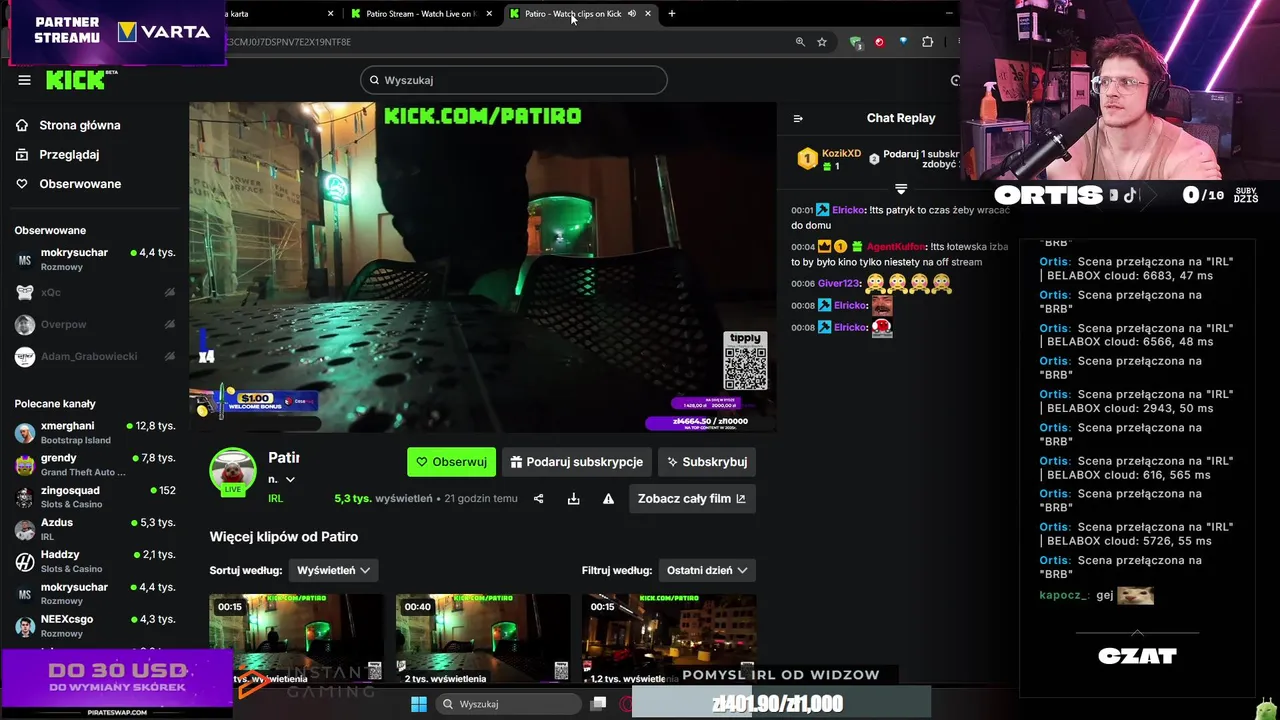Click the clip video player

[x=483, y=267]
